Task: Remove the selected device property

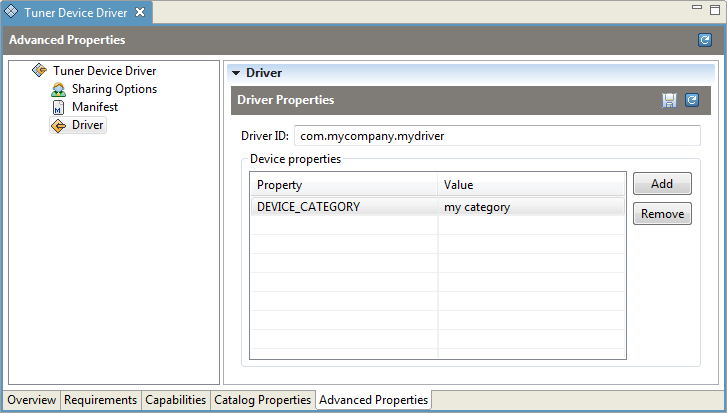Action: pos(662,214)
